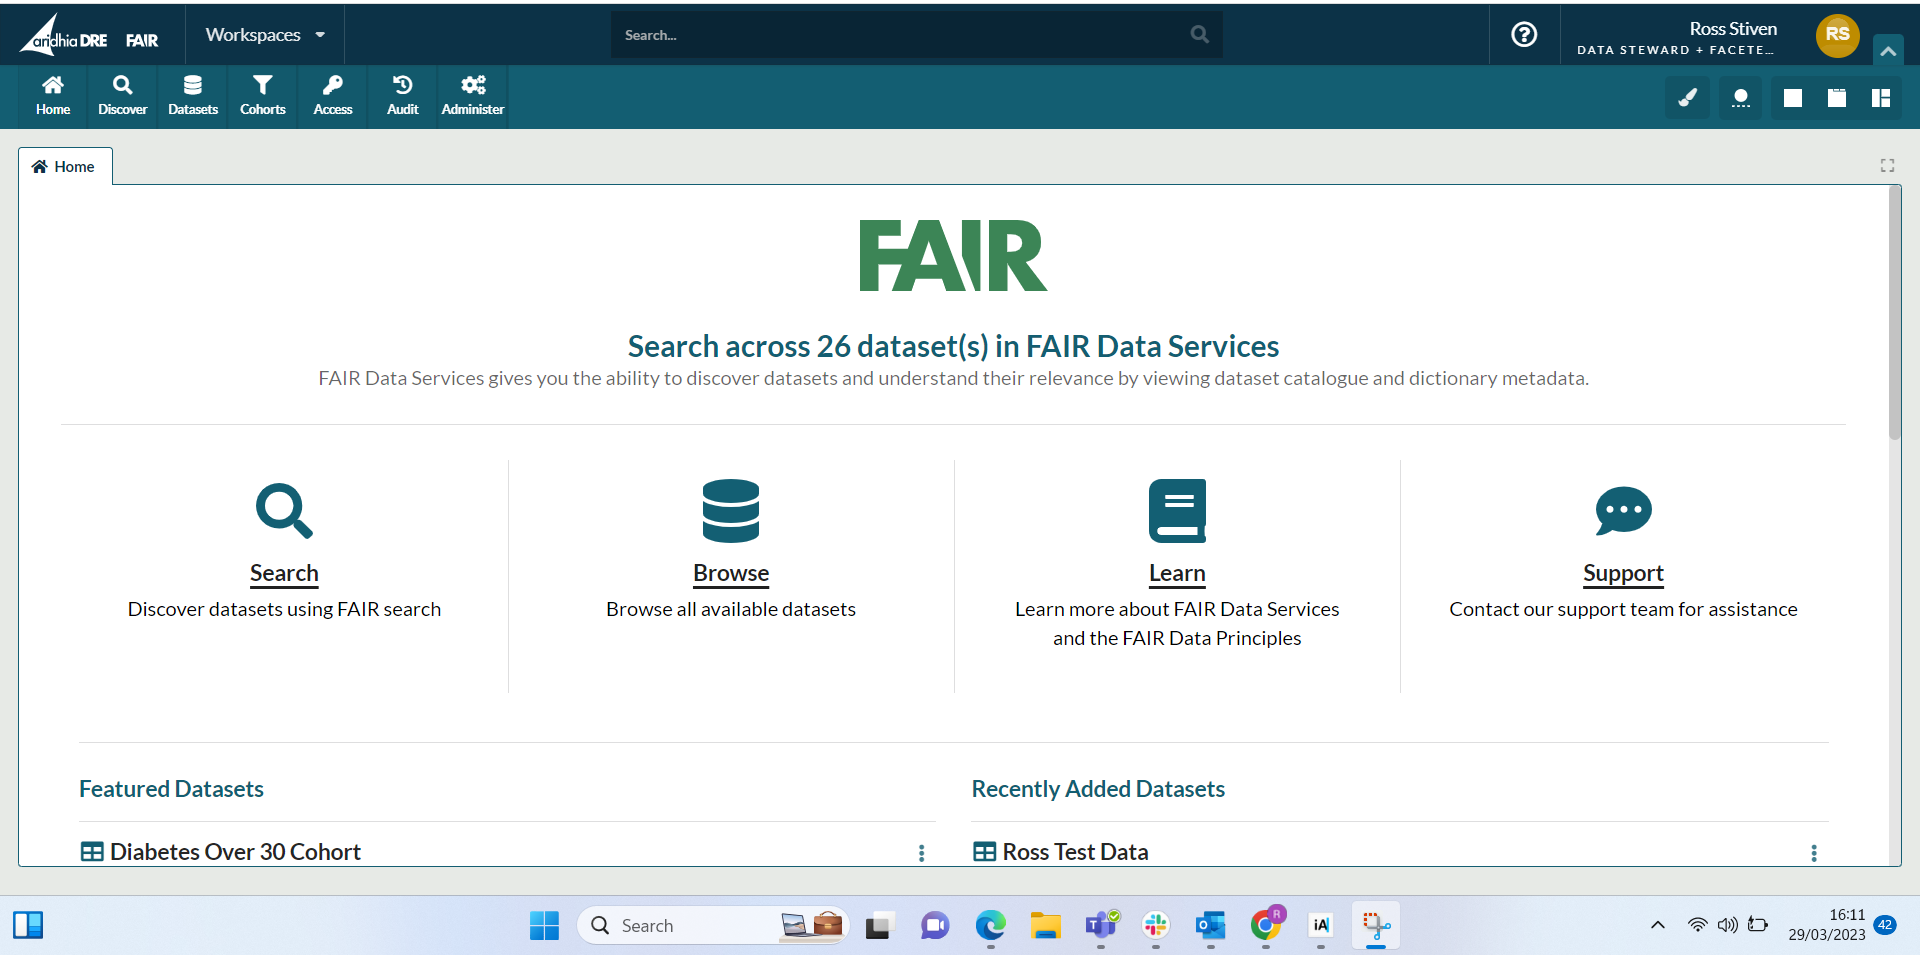Click the help question mark icon

tap(1523, 35)
